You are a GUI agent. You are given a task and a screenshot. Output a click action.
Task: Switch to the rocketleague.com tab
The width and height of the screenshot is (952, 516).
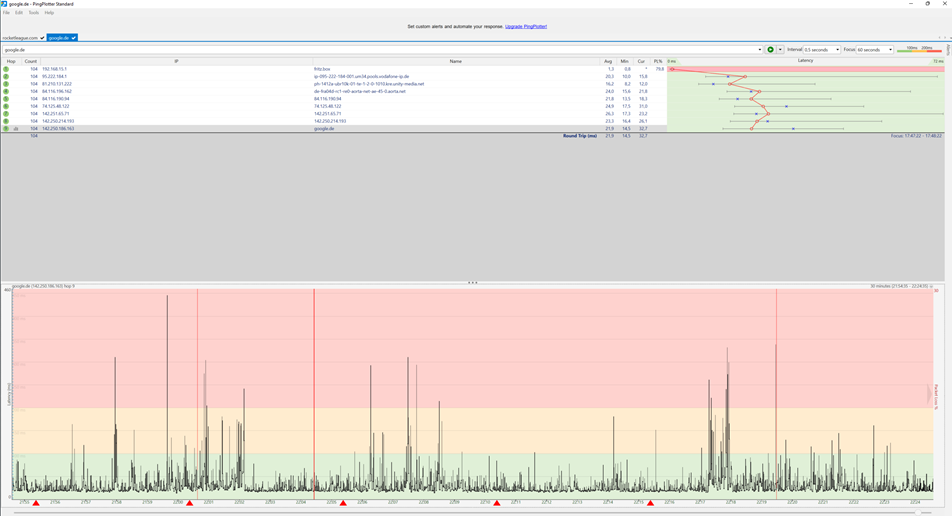[23, 38]
